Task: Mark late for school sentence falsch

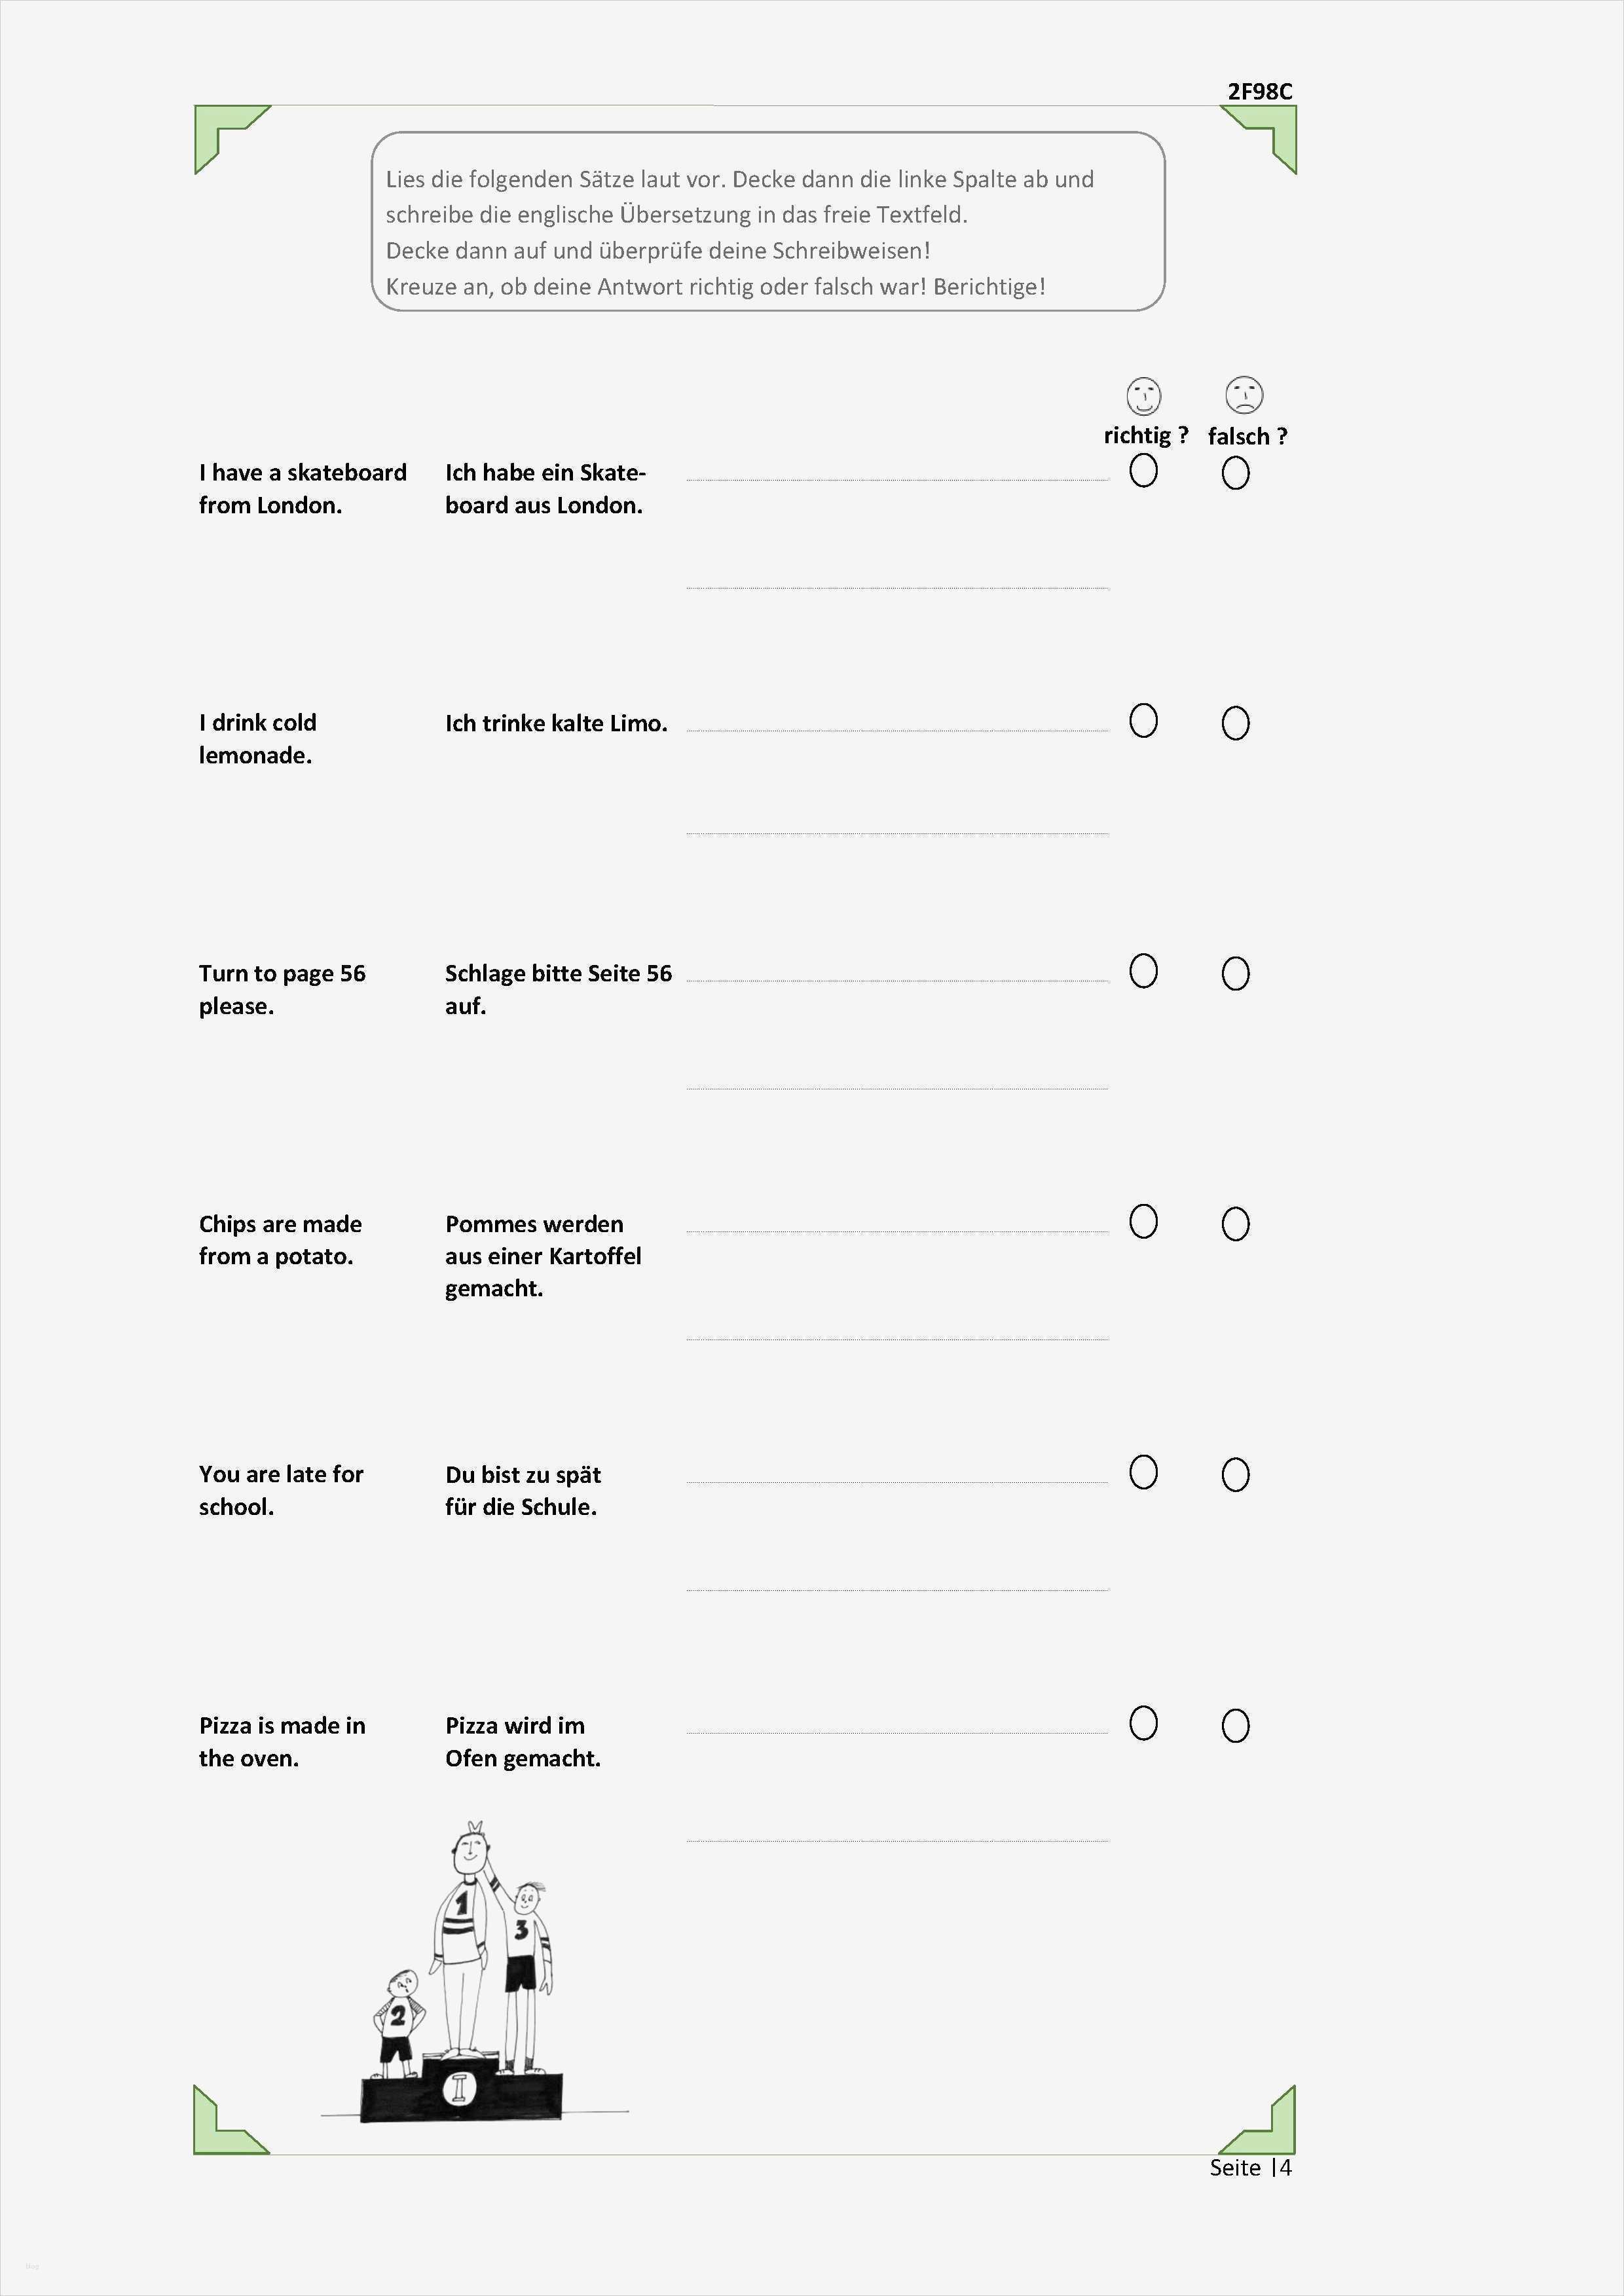Action: (1235, 1474)
